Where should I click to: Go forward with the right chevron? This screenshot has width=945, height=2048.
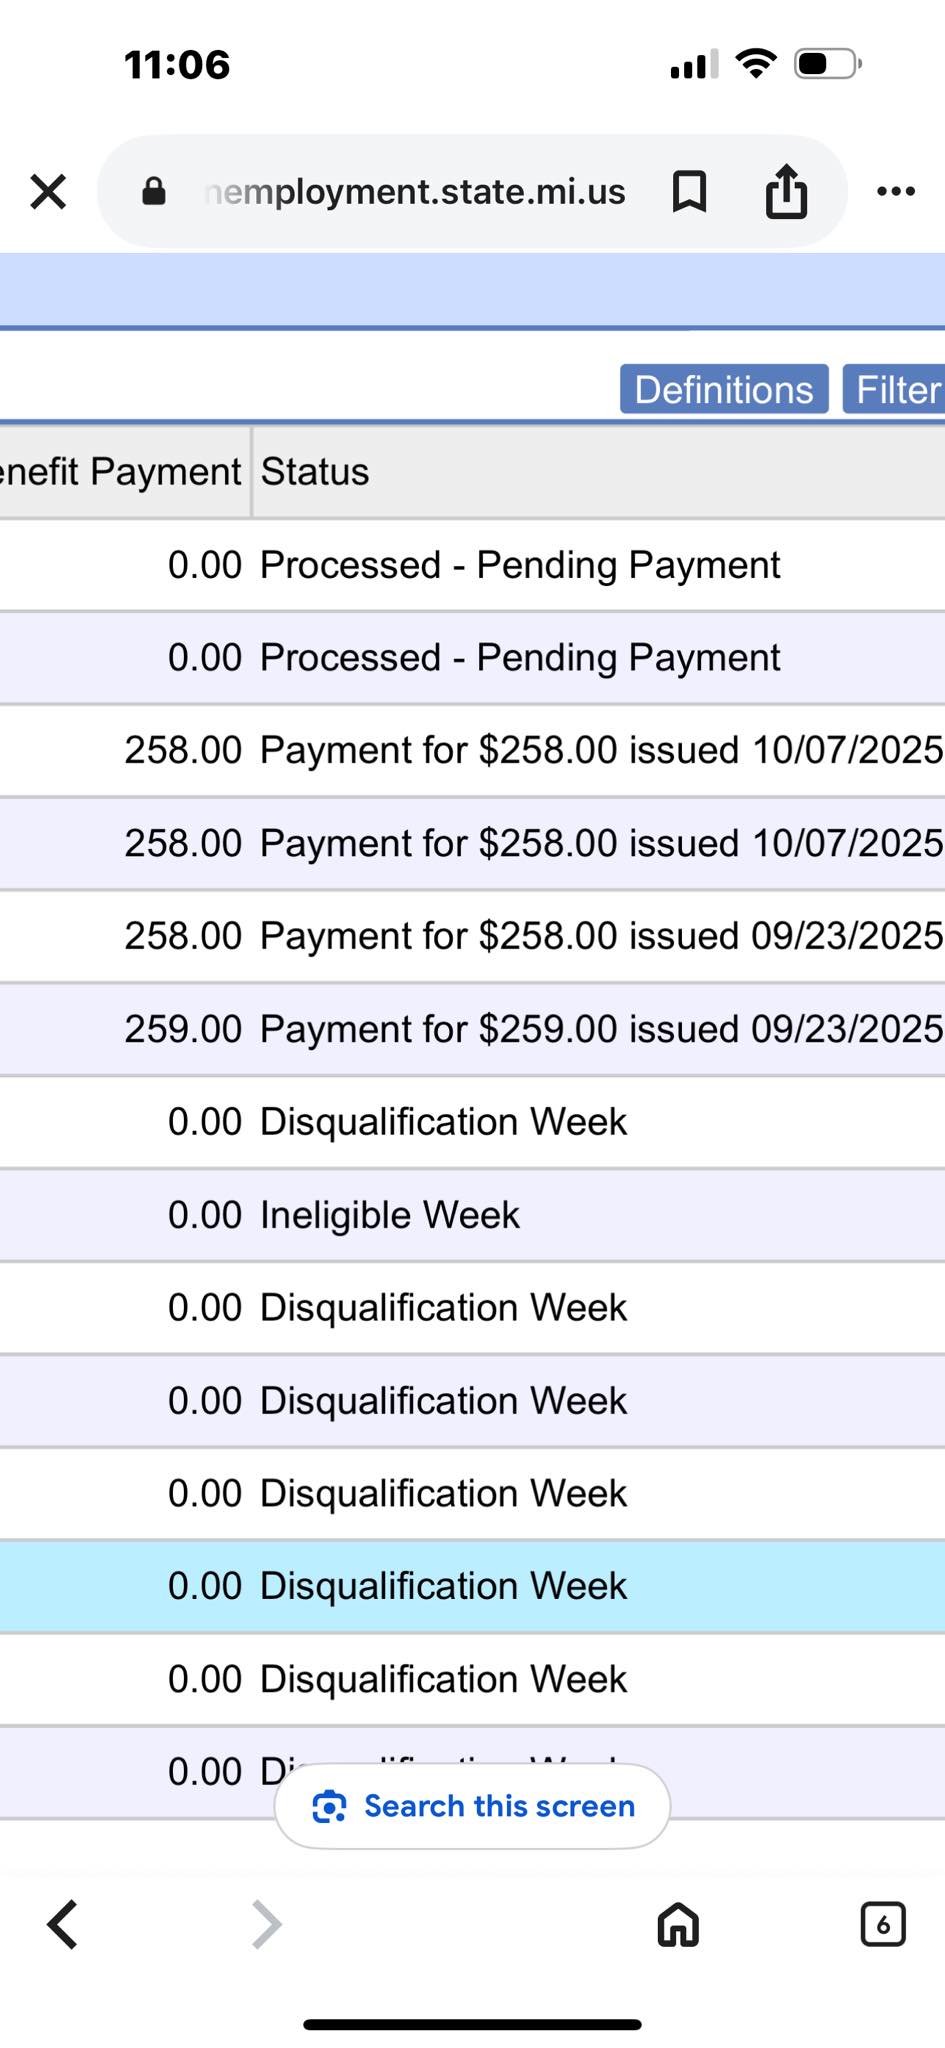[x=266, y=1925]
